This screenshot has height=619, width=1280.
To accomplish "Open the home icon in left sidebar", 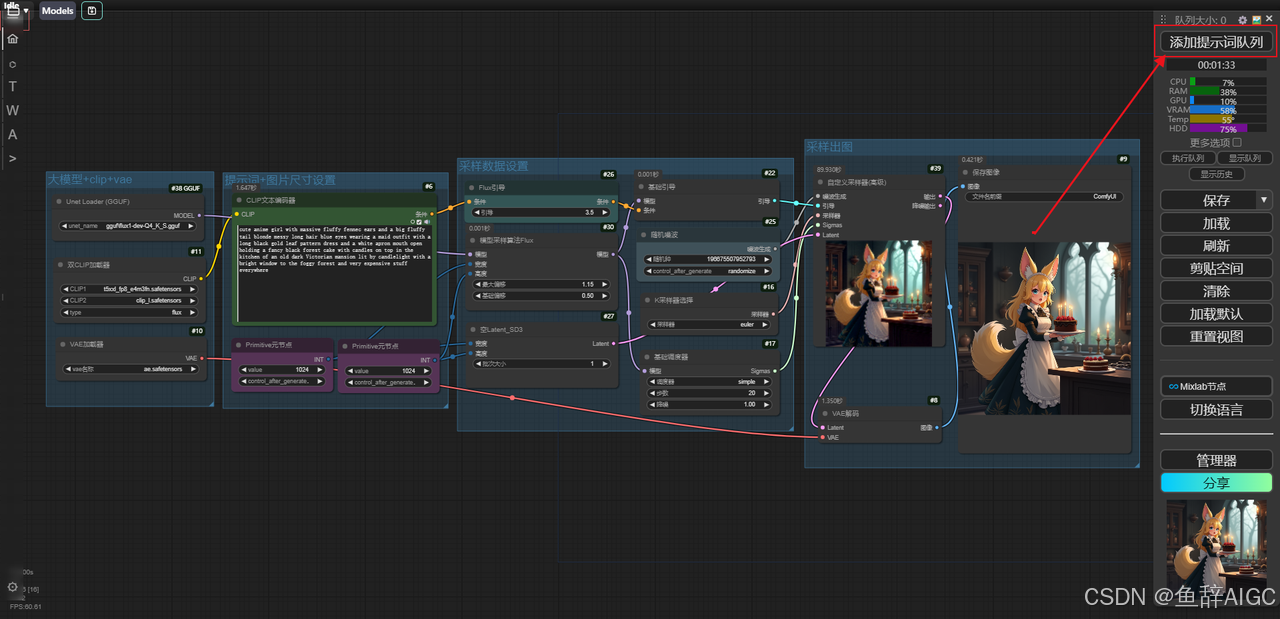I will 12,39.
